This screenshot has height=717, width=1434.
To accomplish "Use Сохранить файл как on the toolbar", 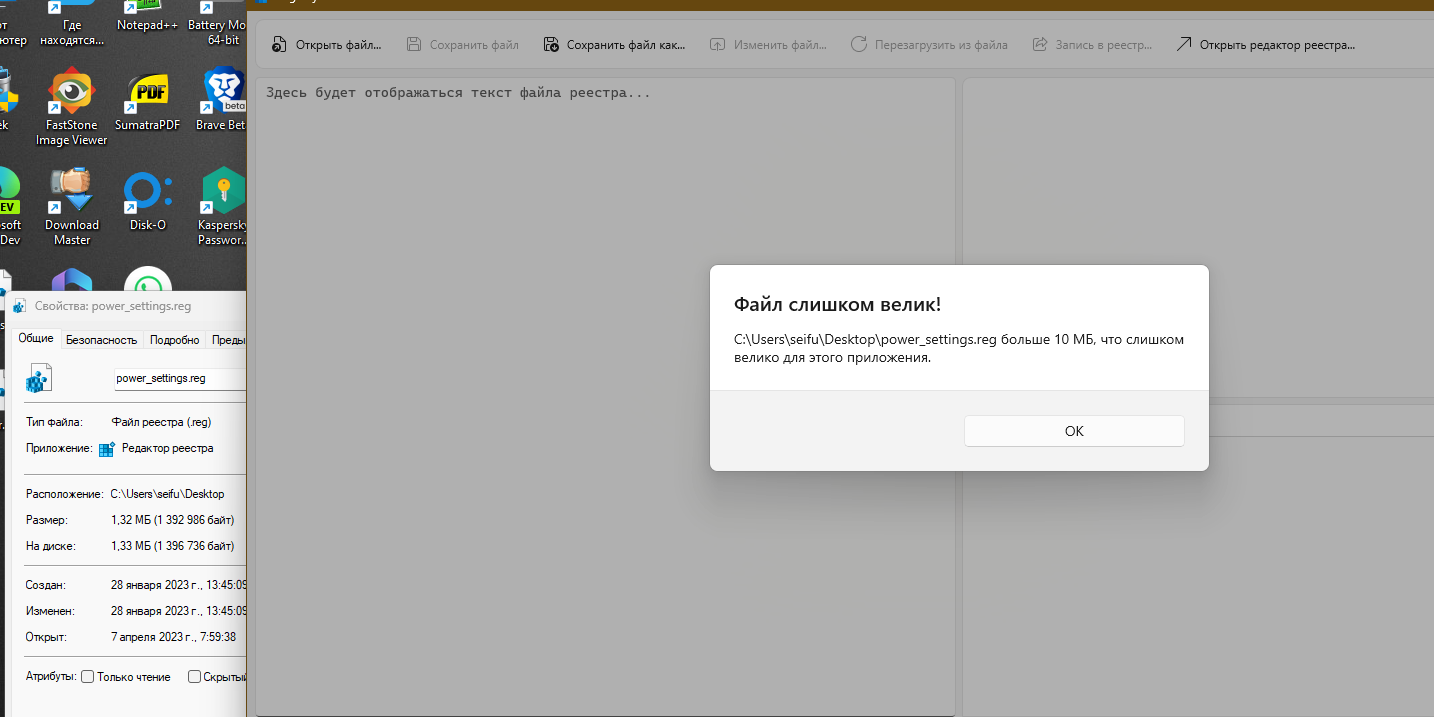I will (x=614, y=44).
